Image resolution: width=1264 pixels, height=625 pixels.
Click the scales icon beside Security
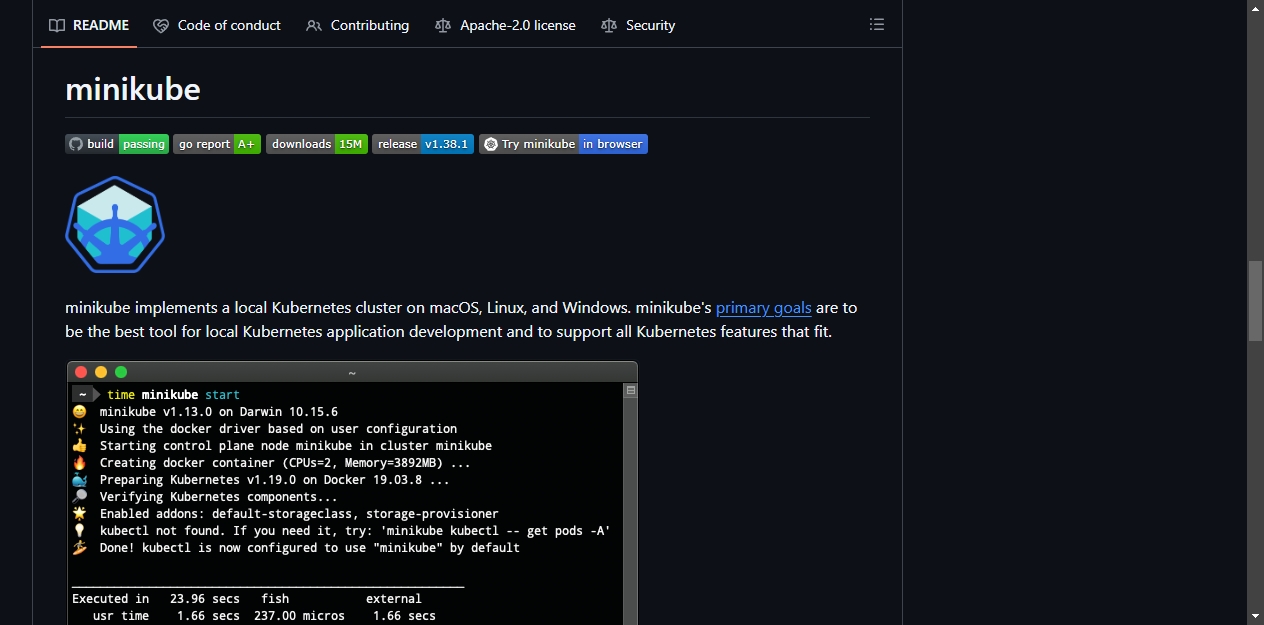[x=609, y=25]
